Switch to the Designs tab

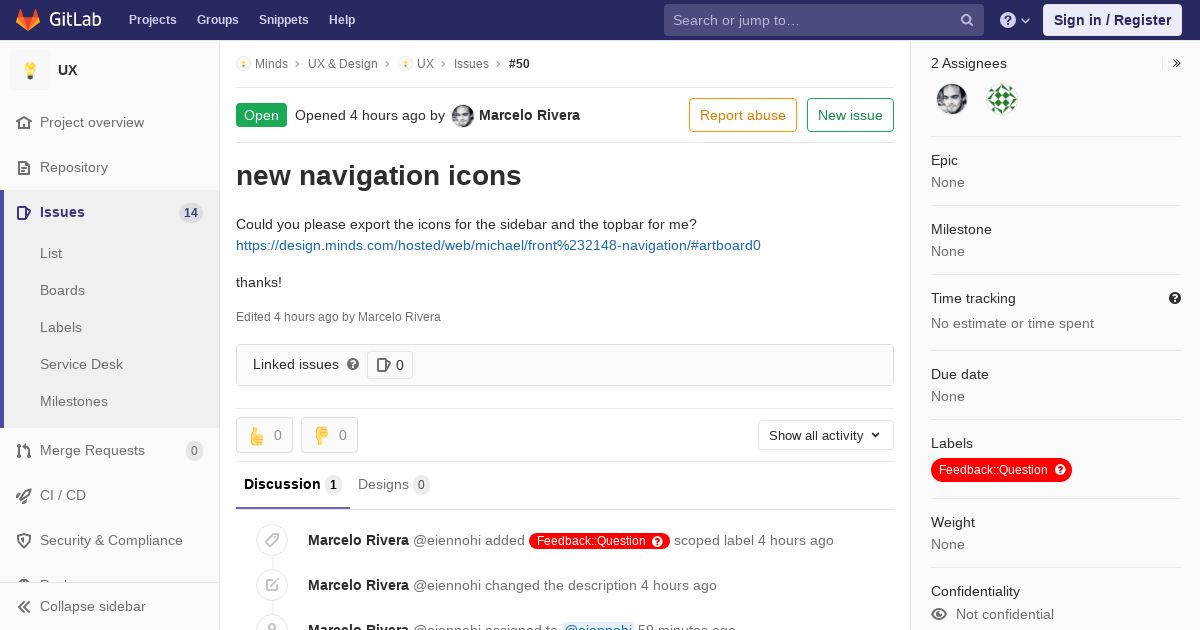(x=394, y=484)
